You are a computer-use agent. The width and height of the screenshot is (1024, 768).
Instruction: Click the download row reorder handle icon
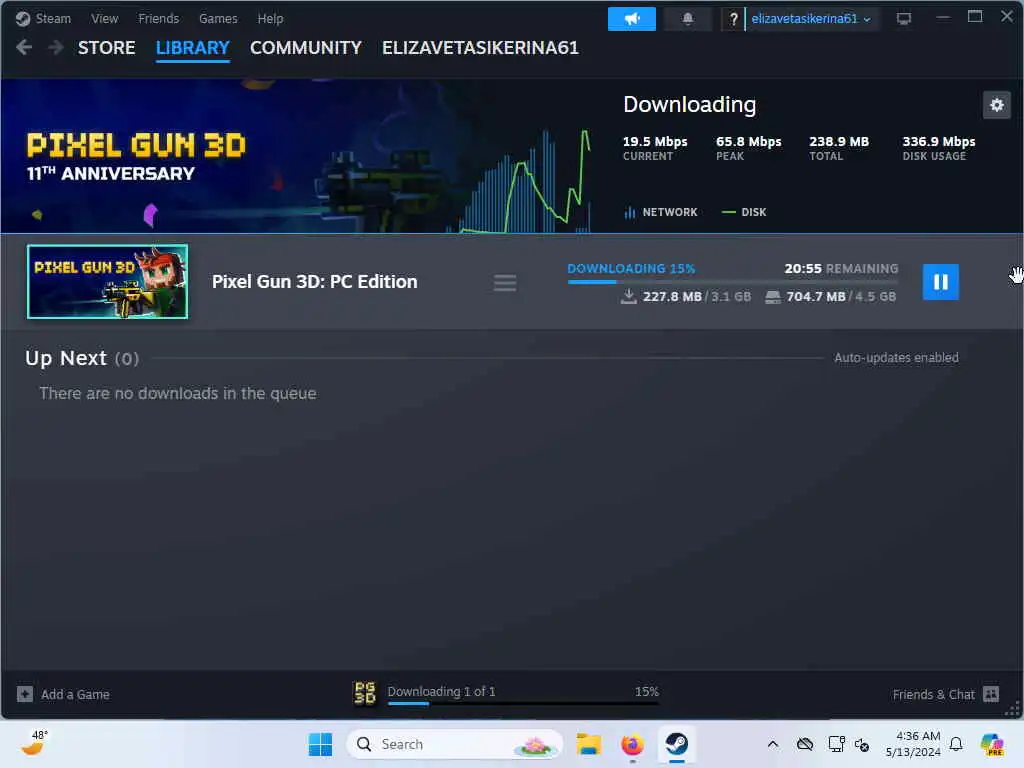coord(505,283)
